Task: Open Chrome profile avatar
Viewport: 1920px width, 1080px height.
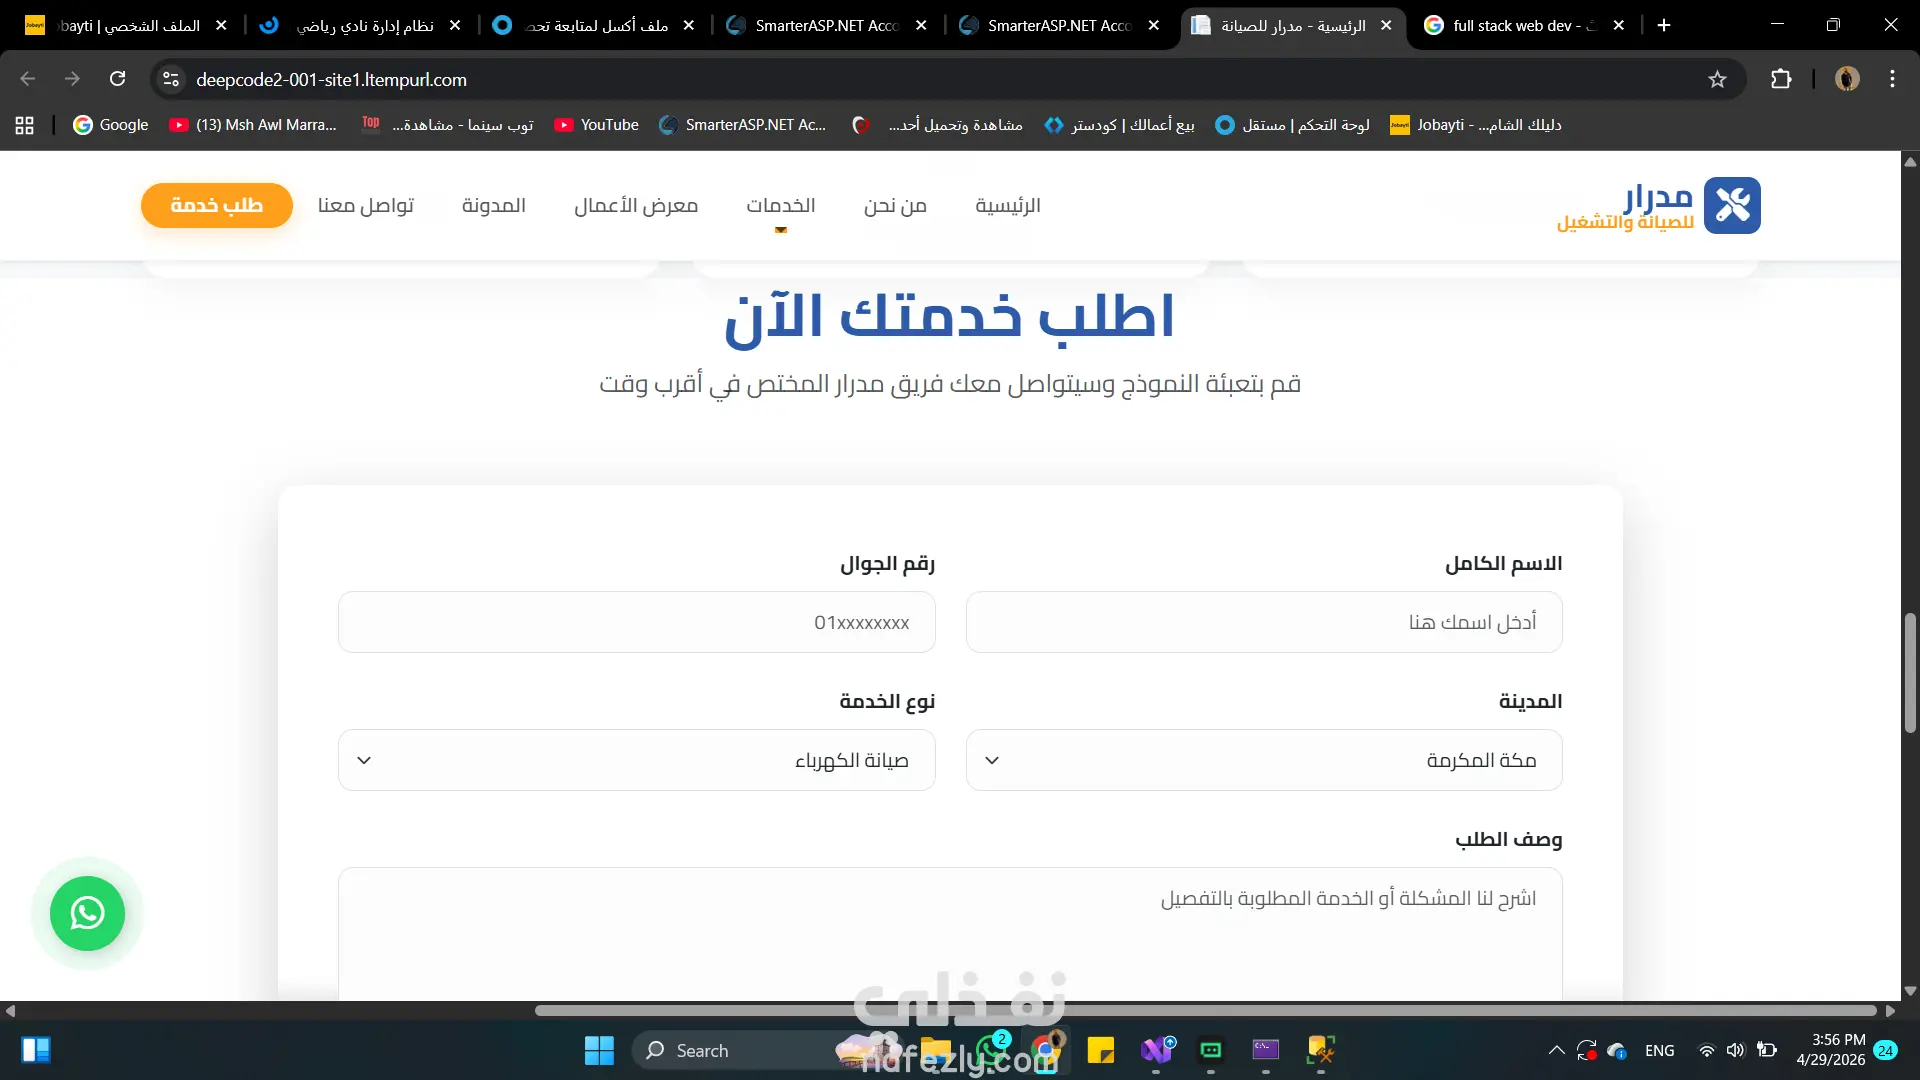Action: point(1847,79)
